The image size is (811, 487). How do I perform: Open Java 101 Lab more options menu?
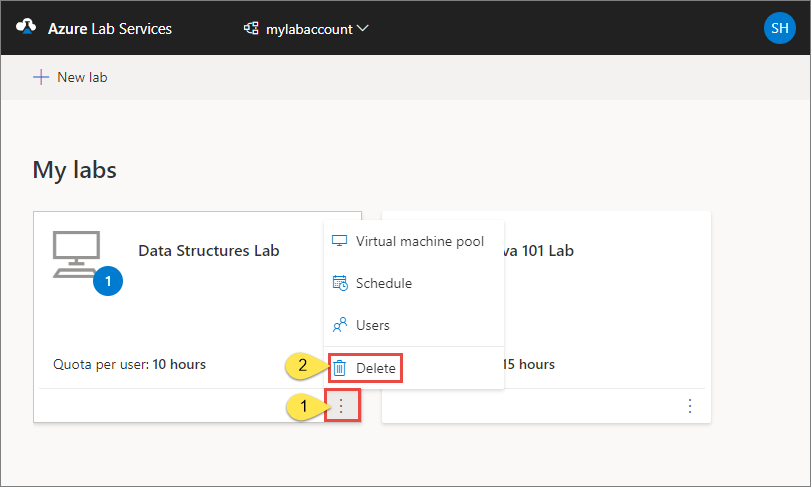(x=689, y=406)
